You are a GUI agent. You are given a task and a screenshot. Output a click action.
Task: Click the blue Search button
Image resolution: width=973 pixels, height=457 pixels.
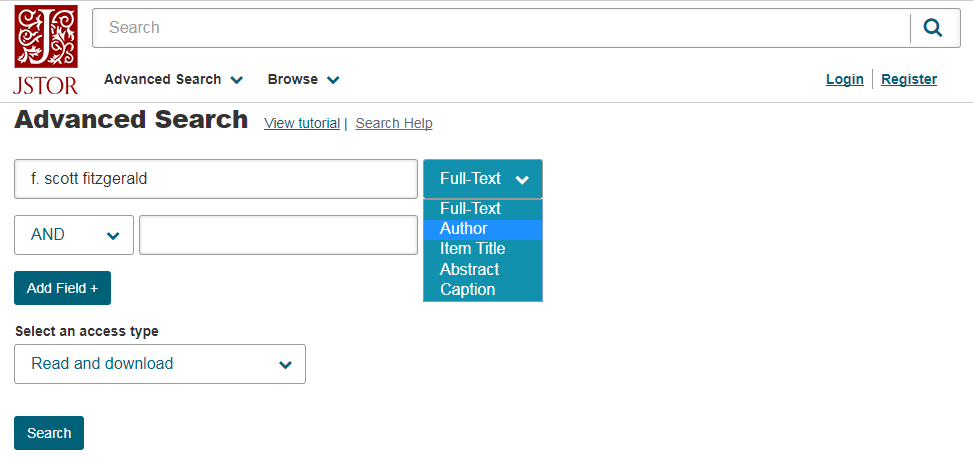click(49, 433)
